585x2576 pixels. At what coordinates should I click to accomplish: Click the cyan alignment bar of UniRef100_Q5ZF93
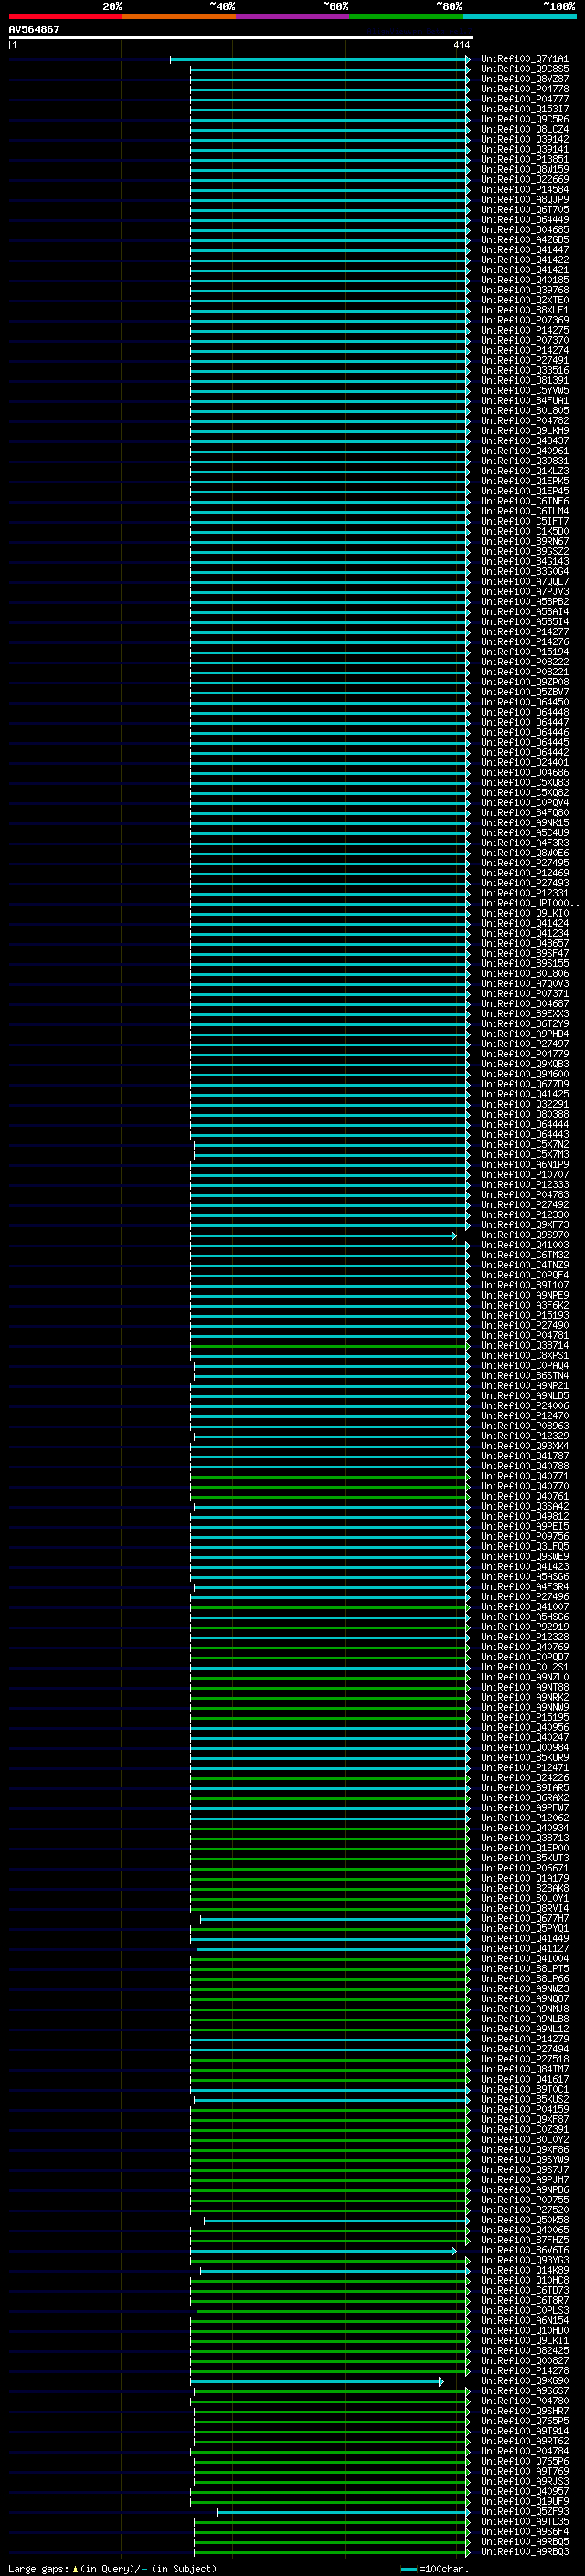coord(343,2512)
